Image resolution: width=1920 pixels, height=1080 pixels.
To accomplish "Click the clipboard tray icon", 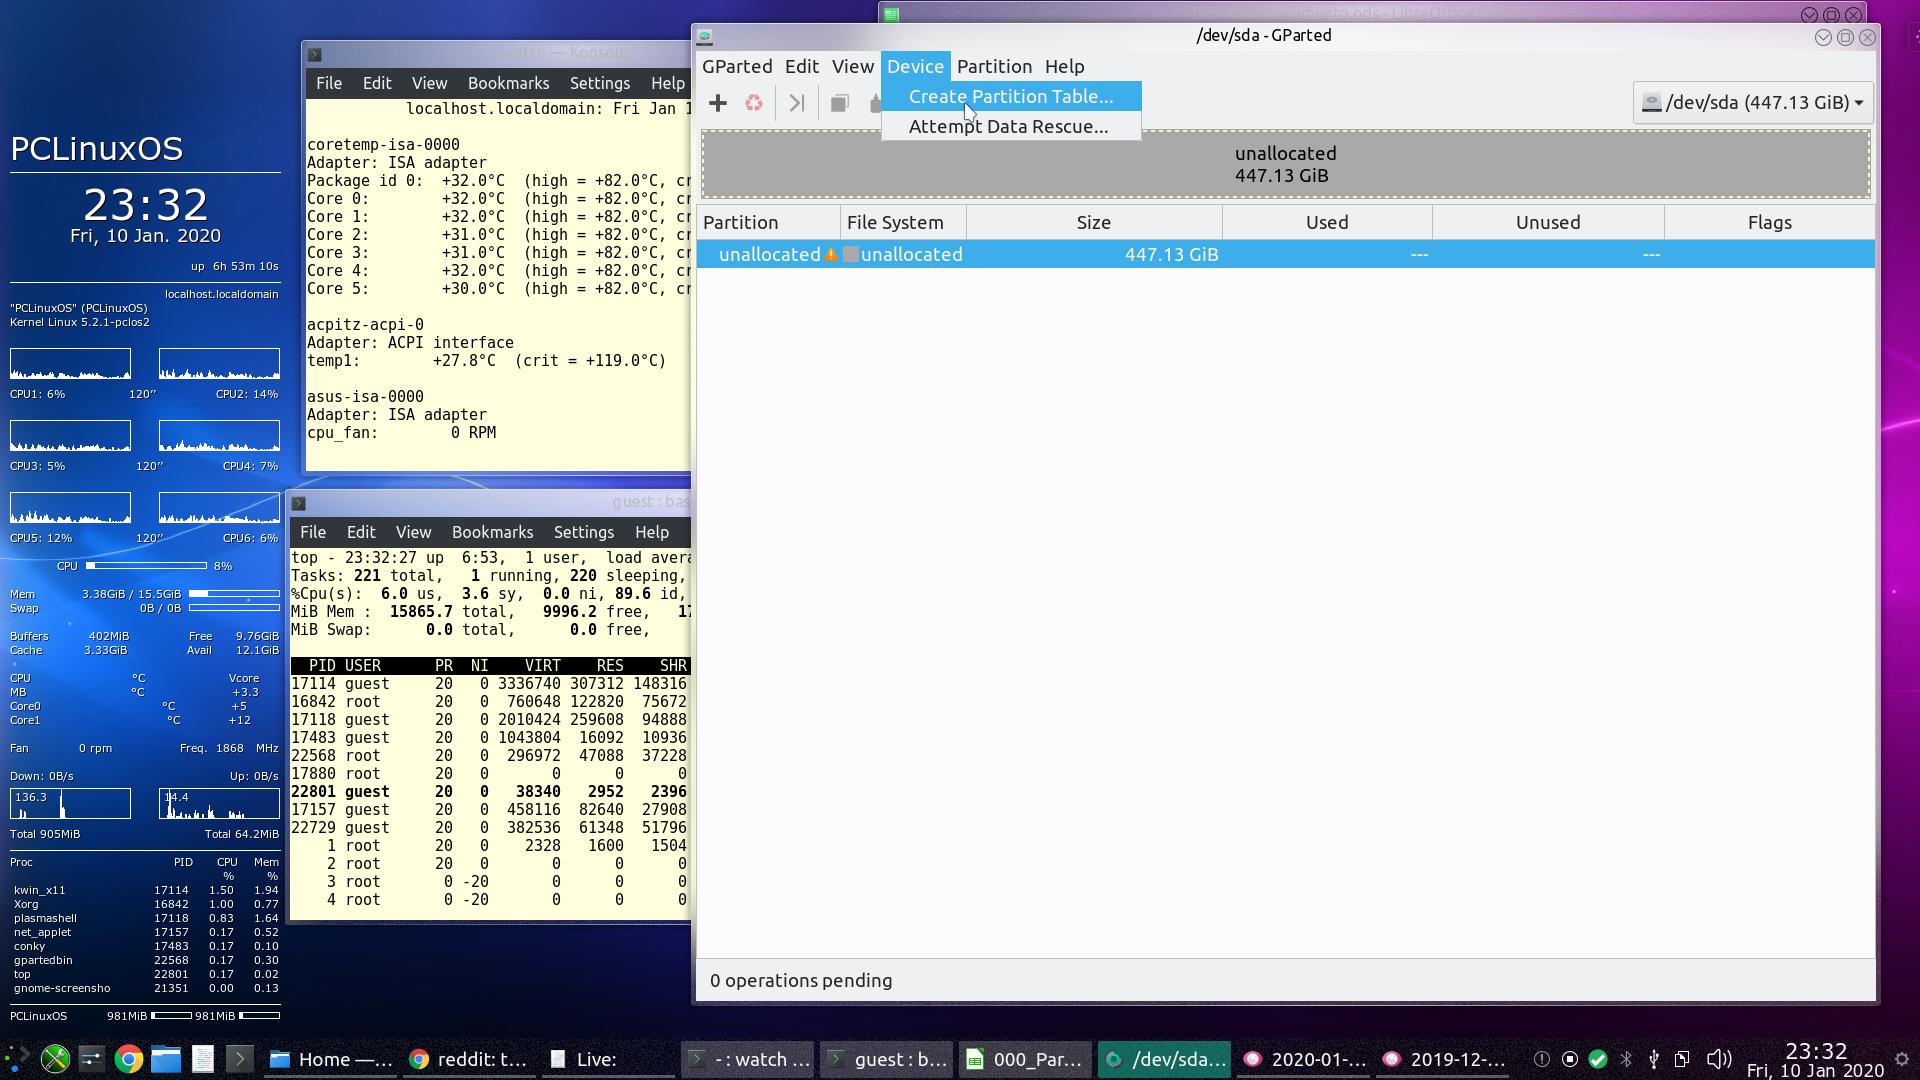I will [x=1682, y=1059].
